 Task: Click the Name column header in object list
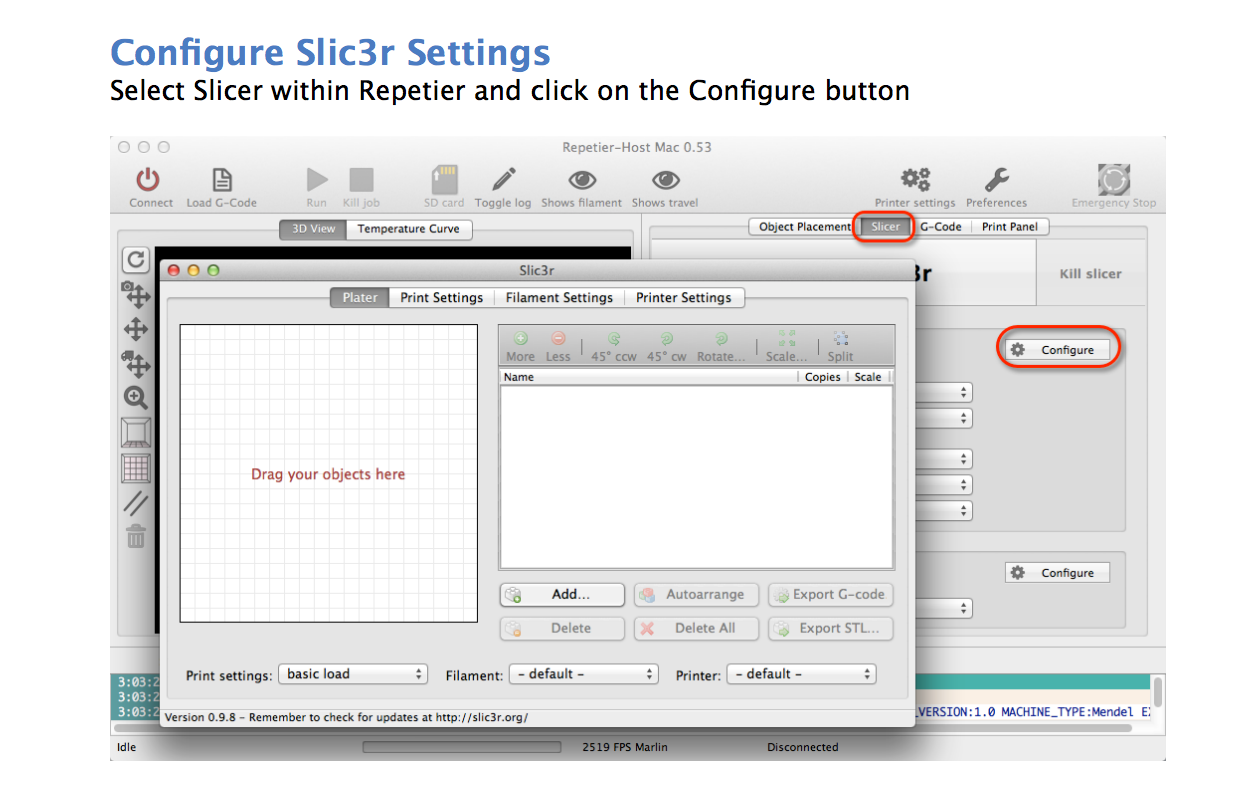(648, 377)
